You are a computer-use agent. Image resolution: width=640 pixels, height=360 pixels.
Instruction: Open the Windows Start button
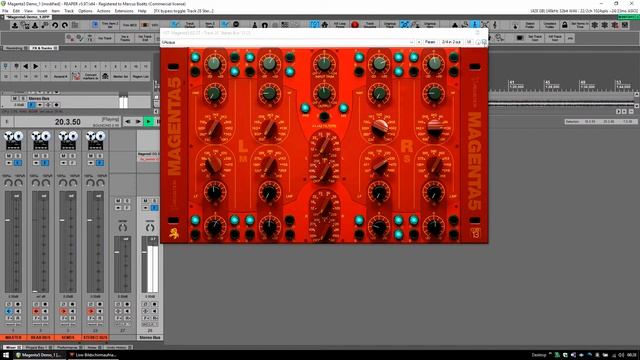(6, 355)
